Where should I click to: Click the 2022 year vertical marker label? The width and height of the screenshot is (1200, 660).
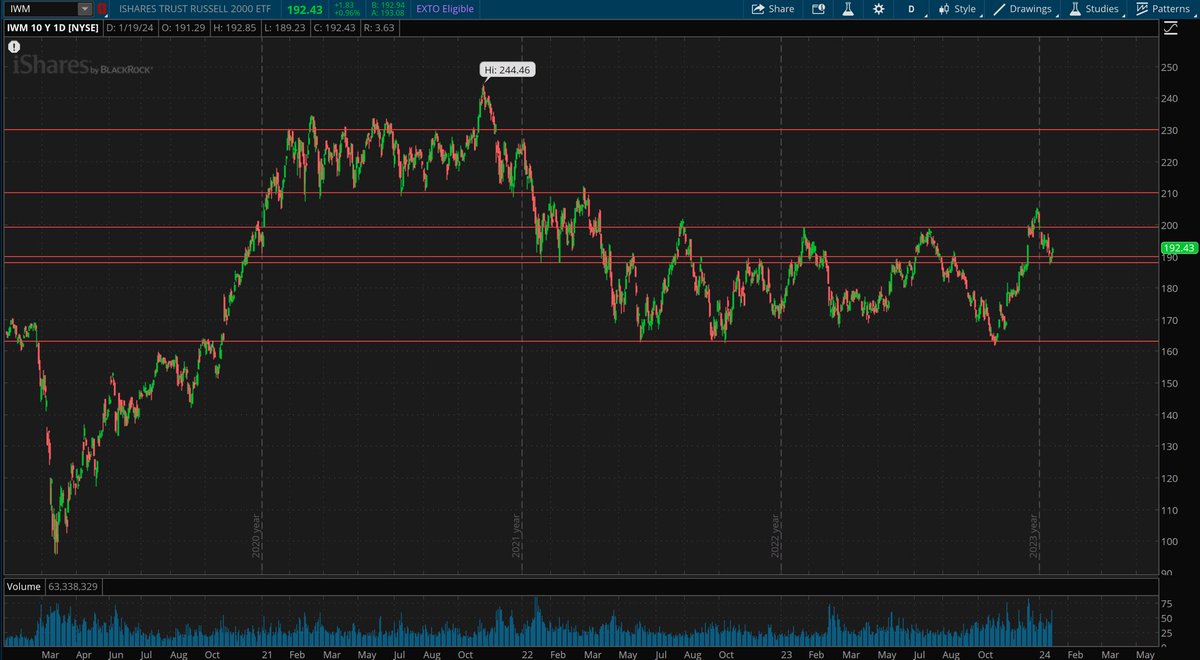(x=776, y=537)
